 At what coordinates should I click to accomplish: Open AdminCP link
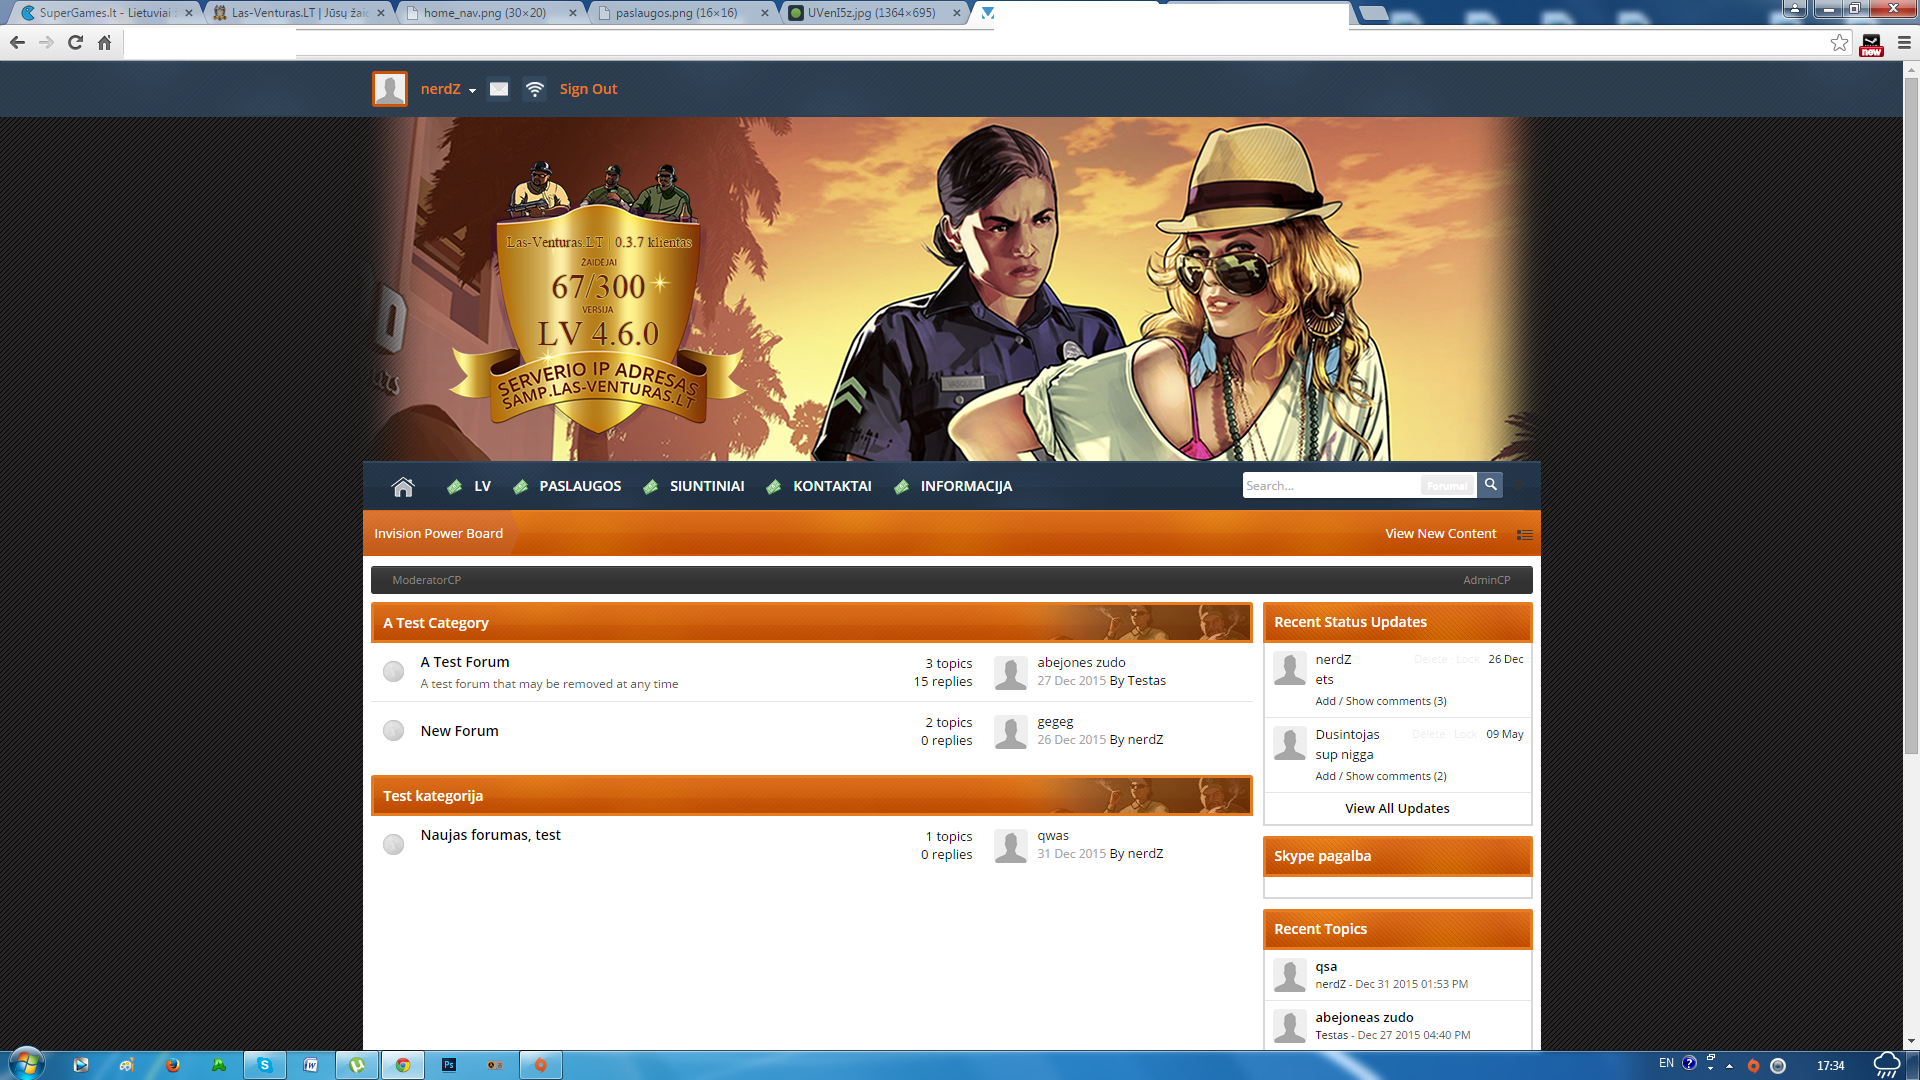coord(1487,580)
